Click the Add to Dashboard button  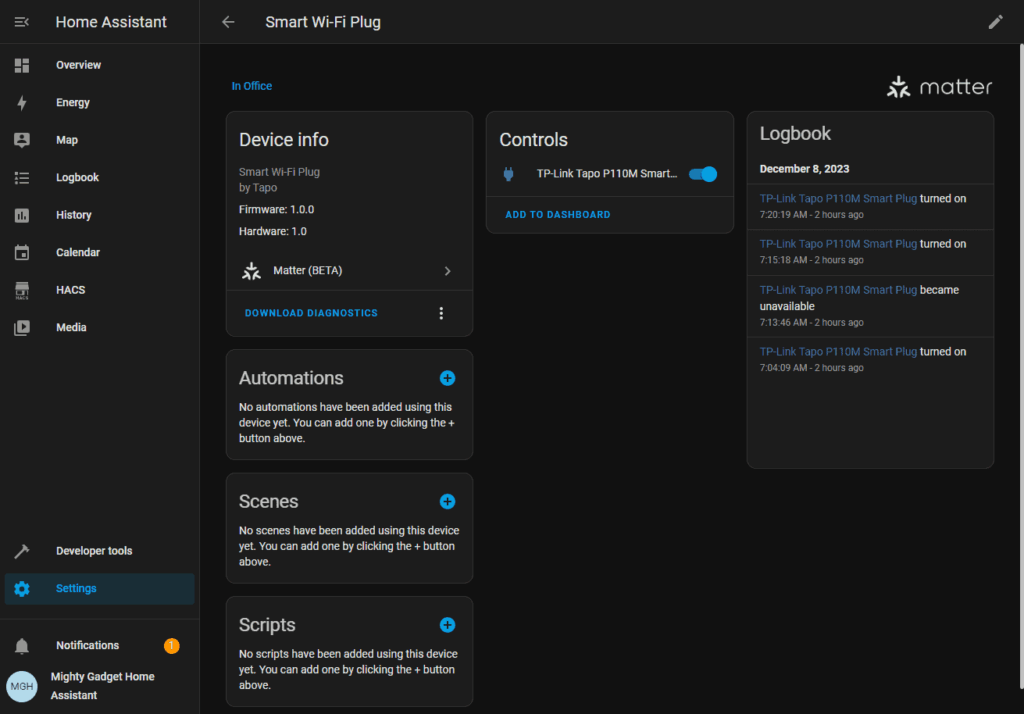[557, 215]
